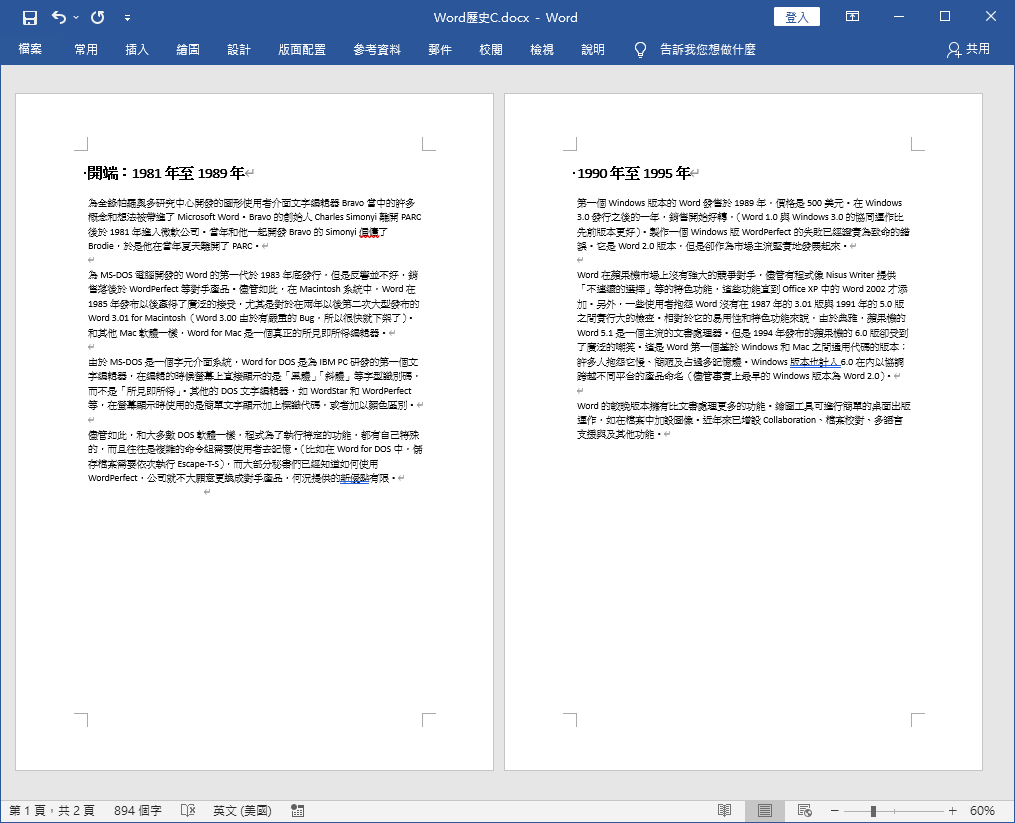This screenshot has width=1015, height=823.
Task: Click the proofing check icon in status bar
Action: point(188,811)
